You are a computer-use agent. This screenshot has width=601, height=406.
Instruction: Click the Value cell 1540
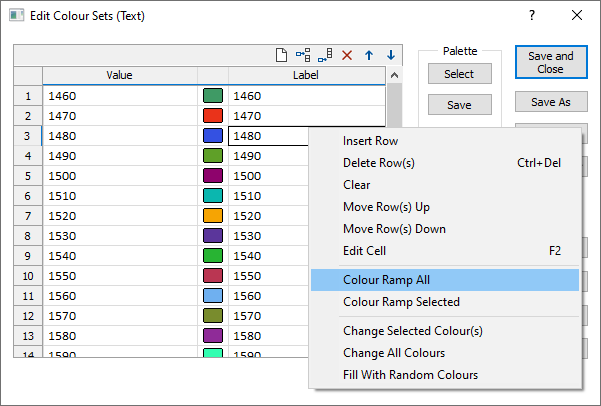[120, 256]
